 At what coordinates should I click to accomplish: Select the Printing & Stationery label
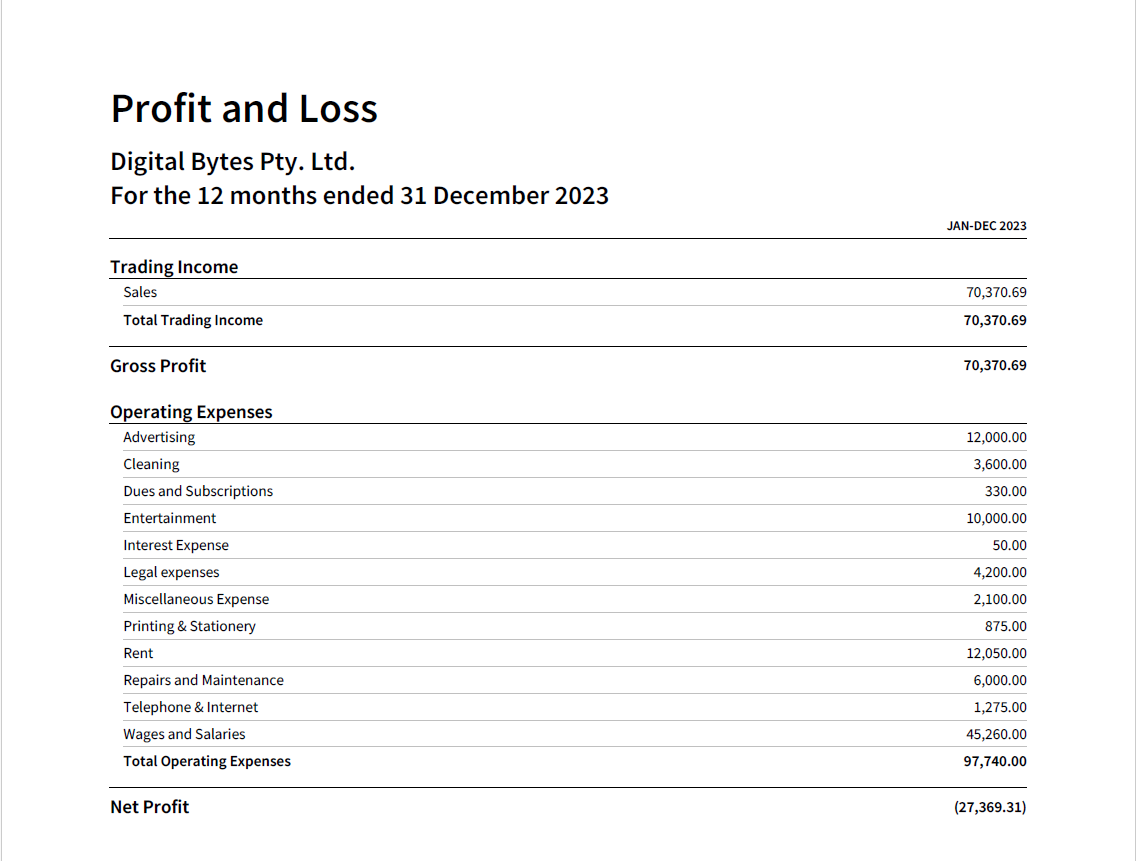click(189, 626)
